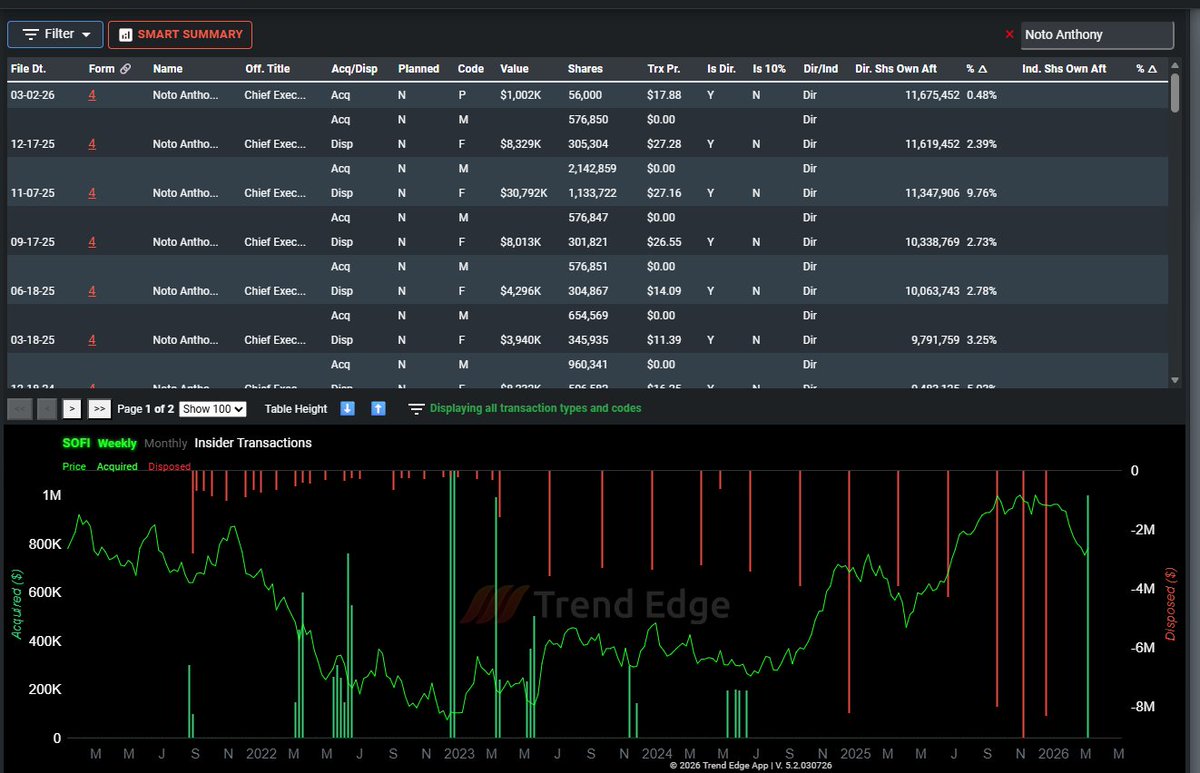This screenshot has height=773, width=1200.
Task: Sort by Ind. Shs Own Aft header
Action: tap(1064, 69)
